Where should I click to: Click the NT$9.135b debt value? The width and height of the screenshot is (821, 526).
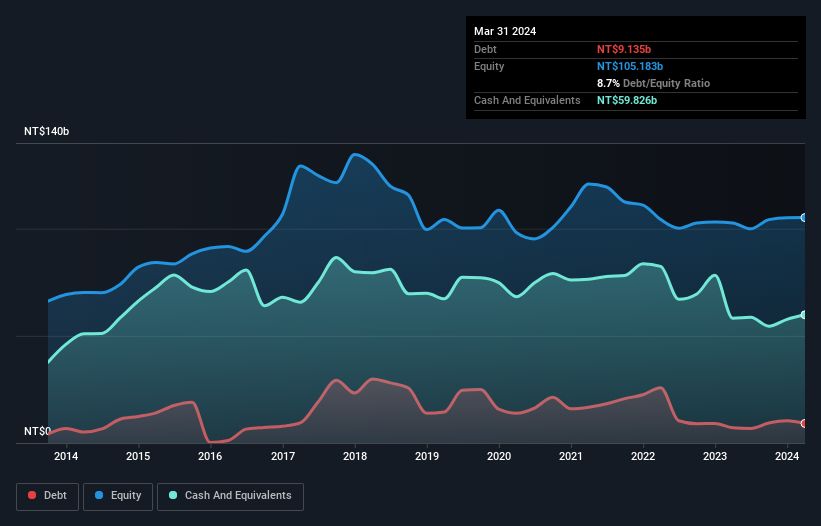click(x=624, y=49)
